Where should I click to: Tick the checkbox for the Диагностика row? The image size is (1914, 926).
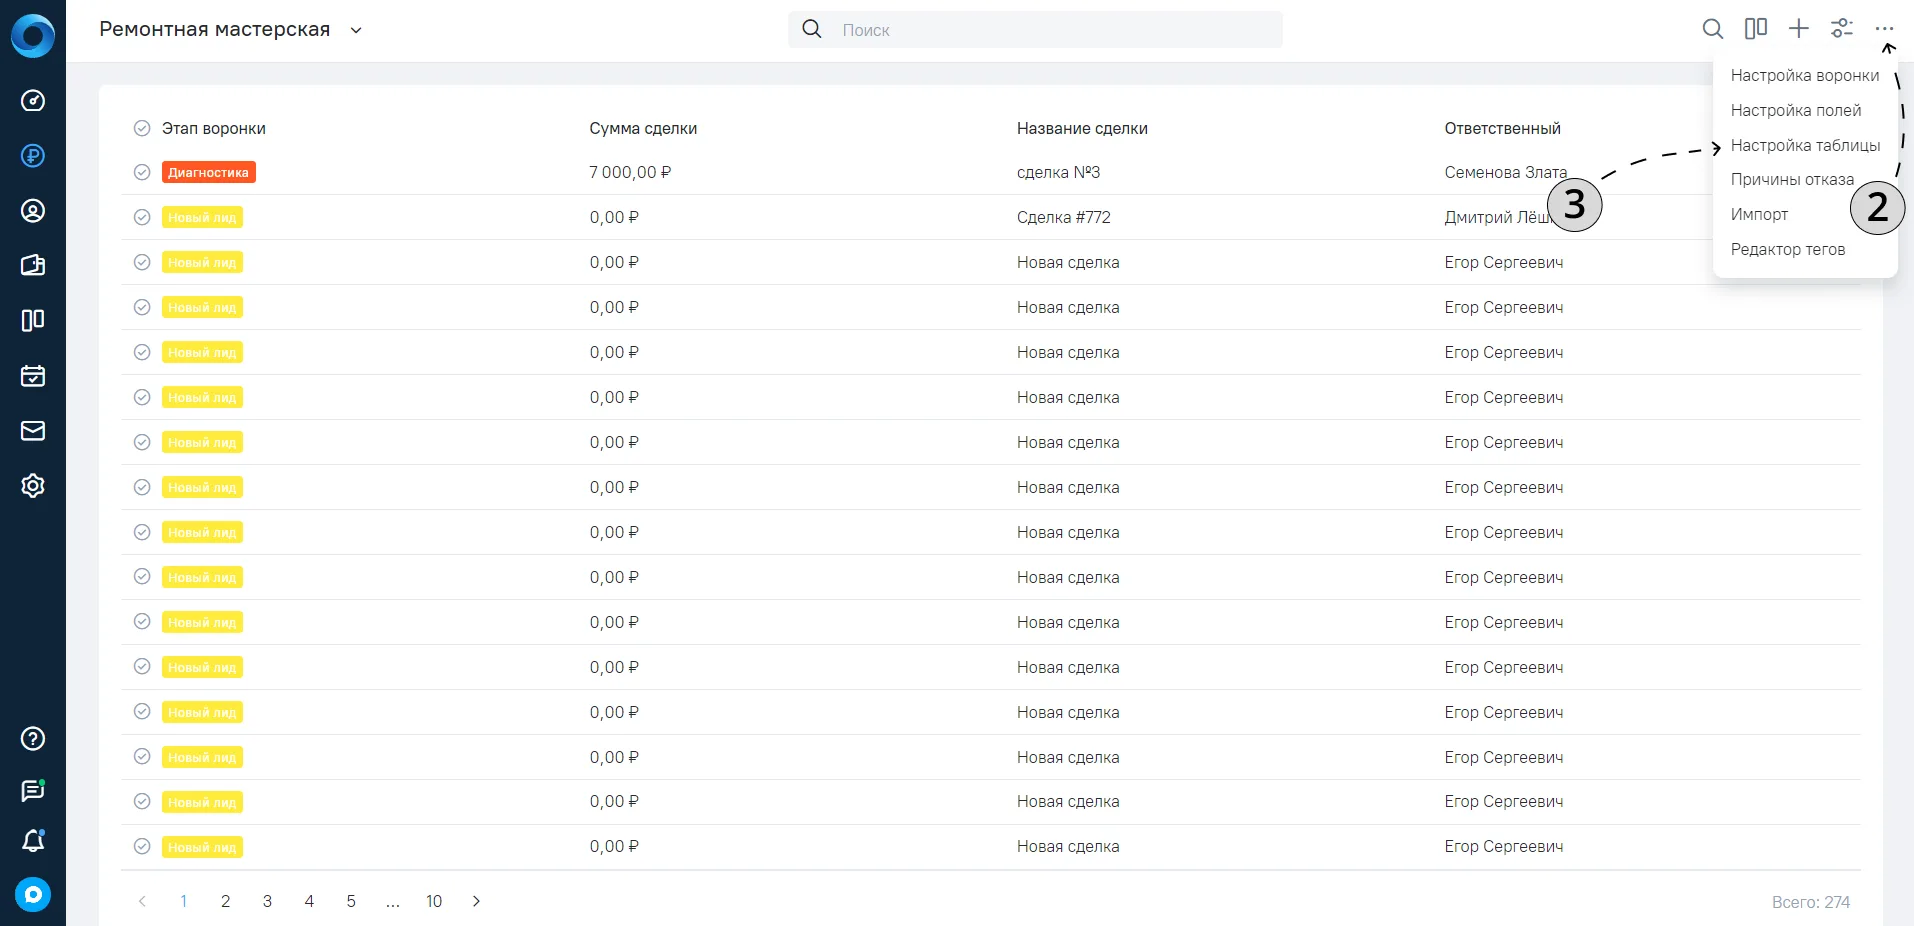(142, 172)
